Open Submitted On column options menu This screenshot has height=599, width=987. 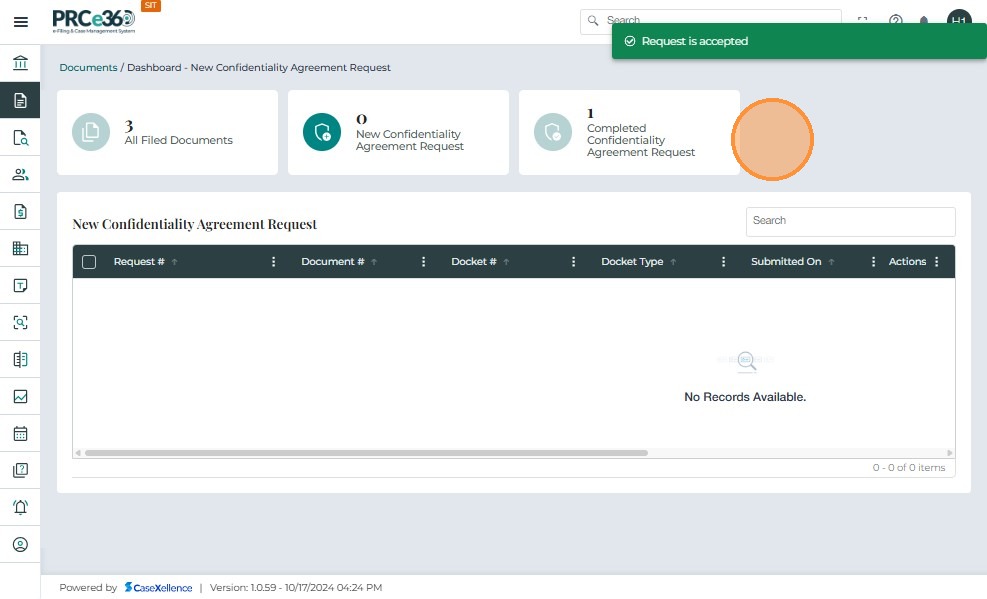pyautogui.click(x=873, y=262)
